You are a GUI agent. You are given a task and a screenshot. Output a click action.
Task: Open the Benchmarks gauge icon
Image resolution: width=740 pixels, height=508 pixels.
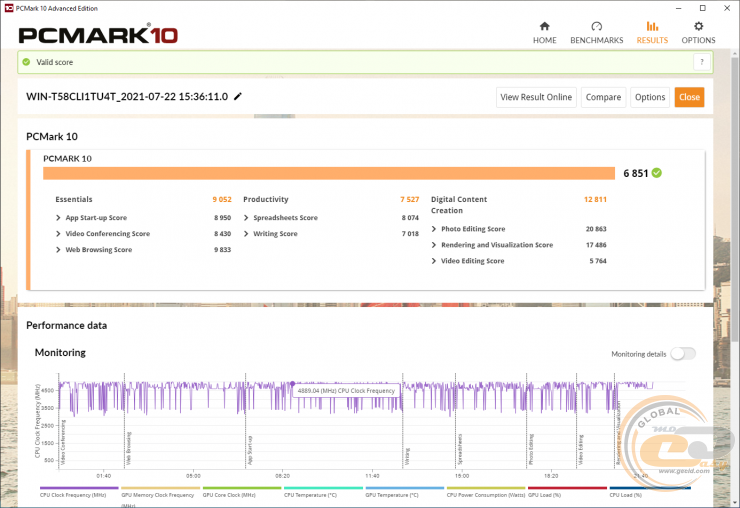coord(597,26)
